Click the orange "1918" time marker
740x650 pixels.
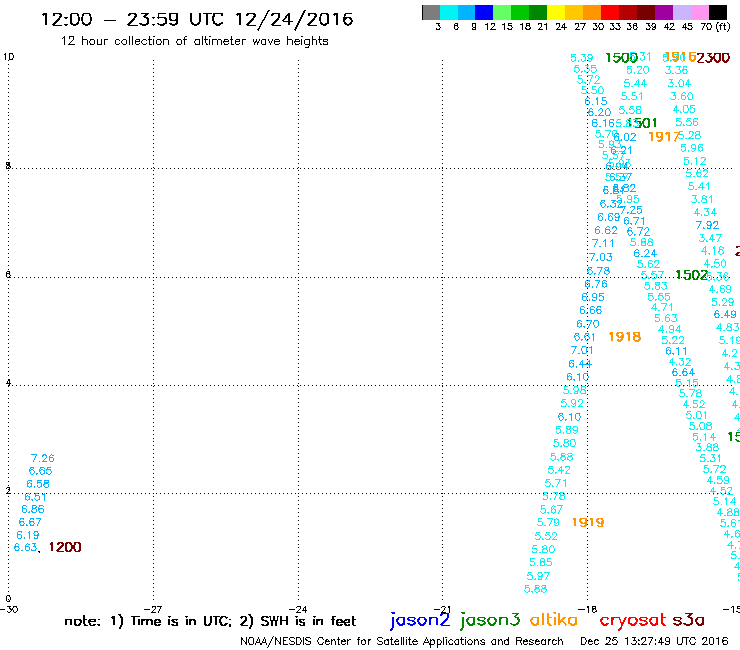point(624,337)
